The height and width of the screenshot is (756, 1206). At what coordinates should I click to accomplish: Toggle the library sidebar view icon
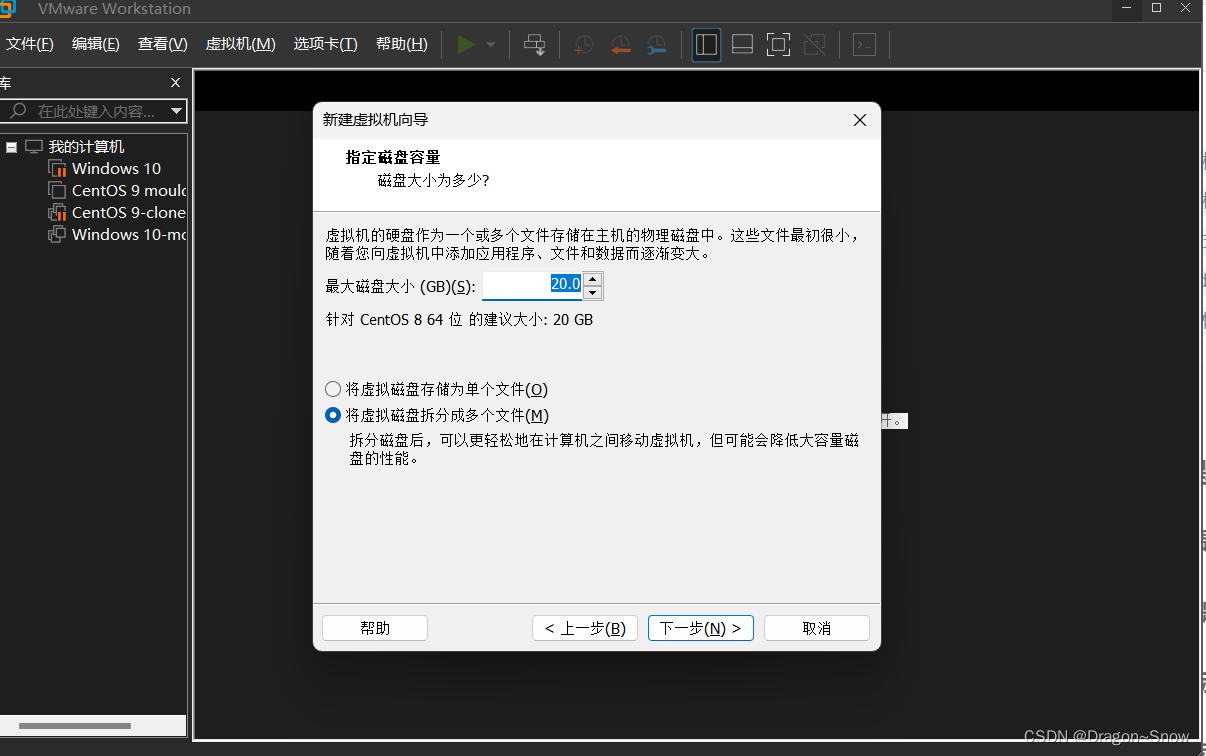pyautogui.click(x=706, y=44)
